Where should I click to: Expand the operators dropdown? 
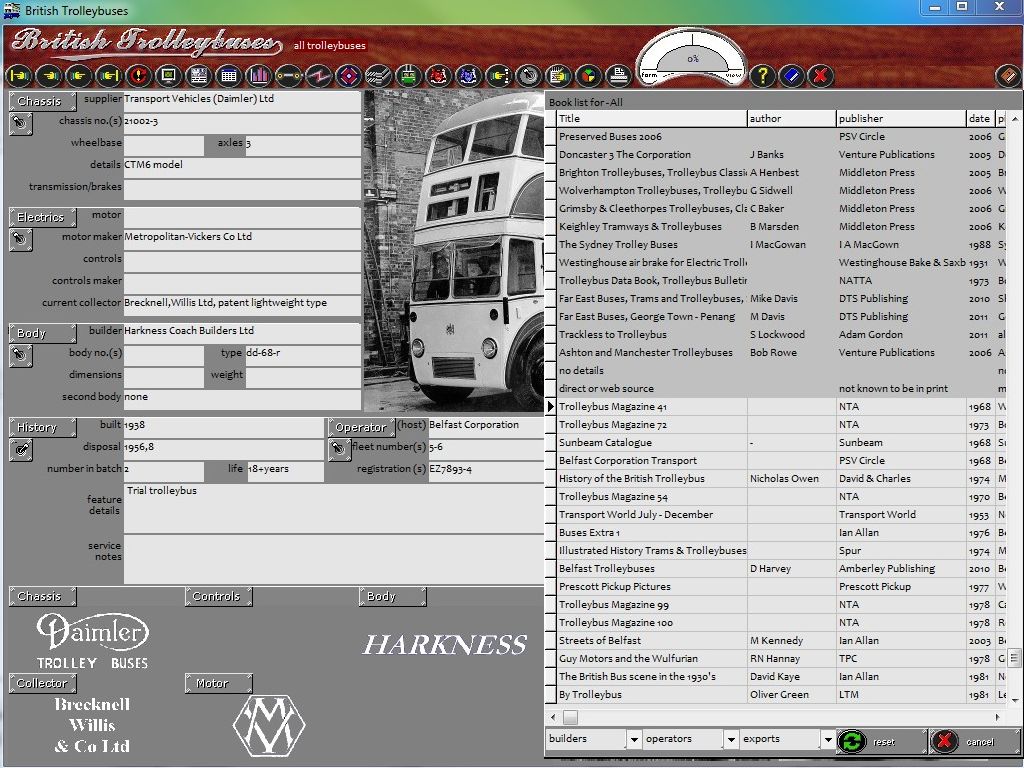[729, 740]
